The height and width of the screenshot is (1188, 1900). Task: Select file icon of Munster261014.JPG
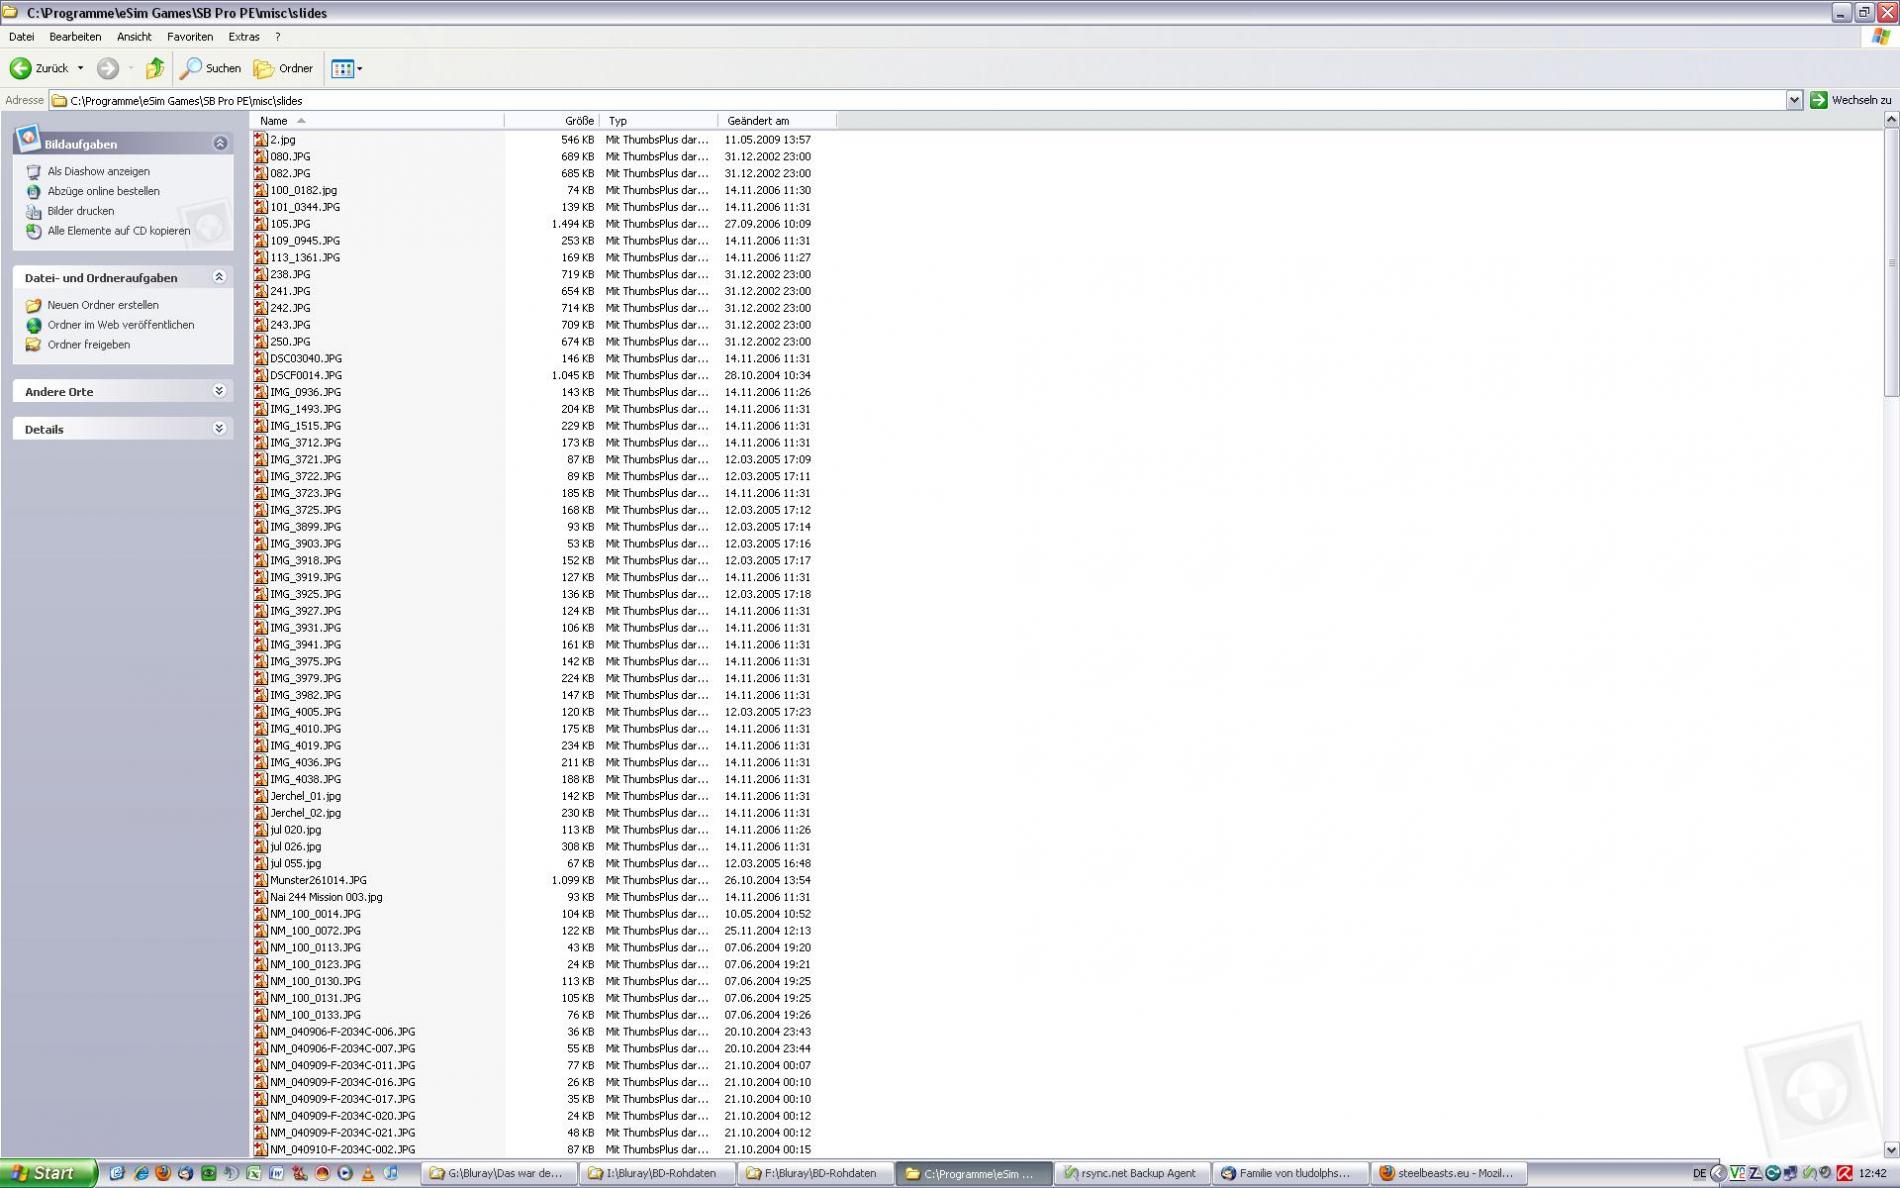point(260,880)
